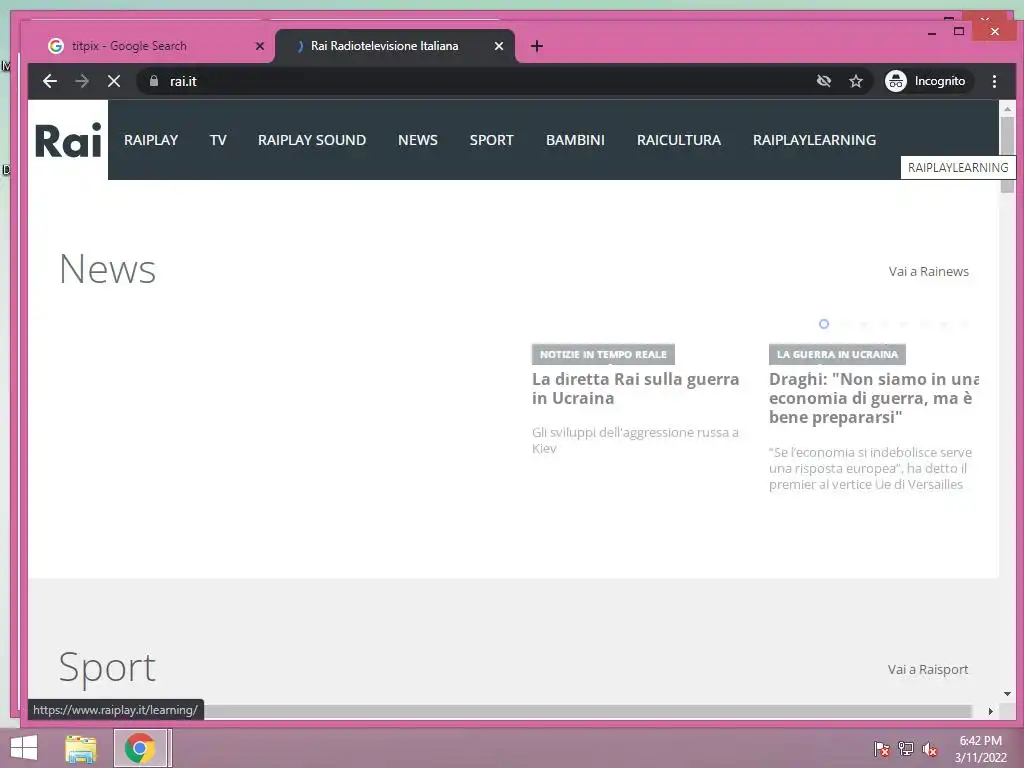Click the forward navigation arrow

82,81
